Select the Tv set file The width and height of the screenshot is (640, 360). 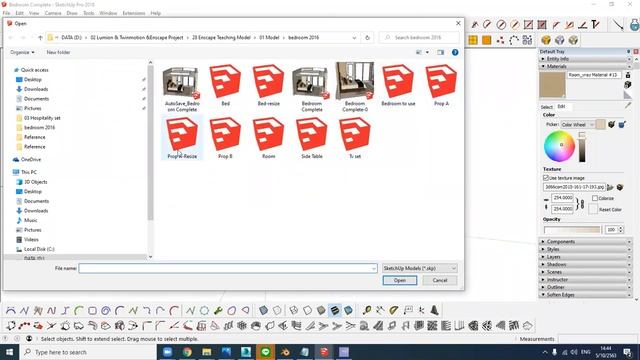(355, 138)
